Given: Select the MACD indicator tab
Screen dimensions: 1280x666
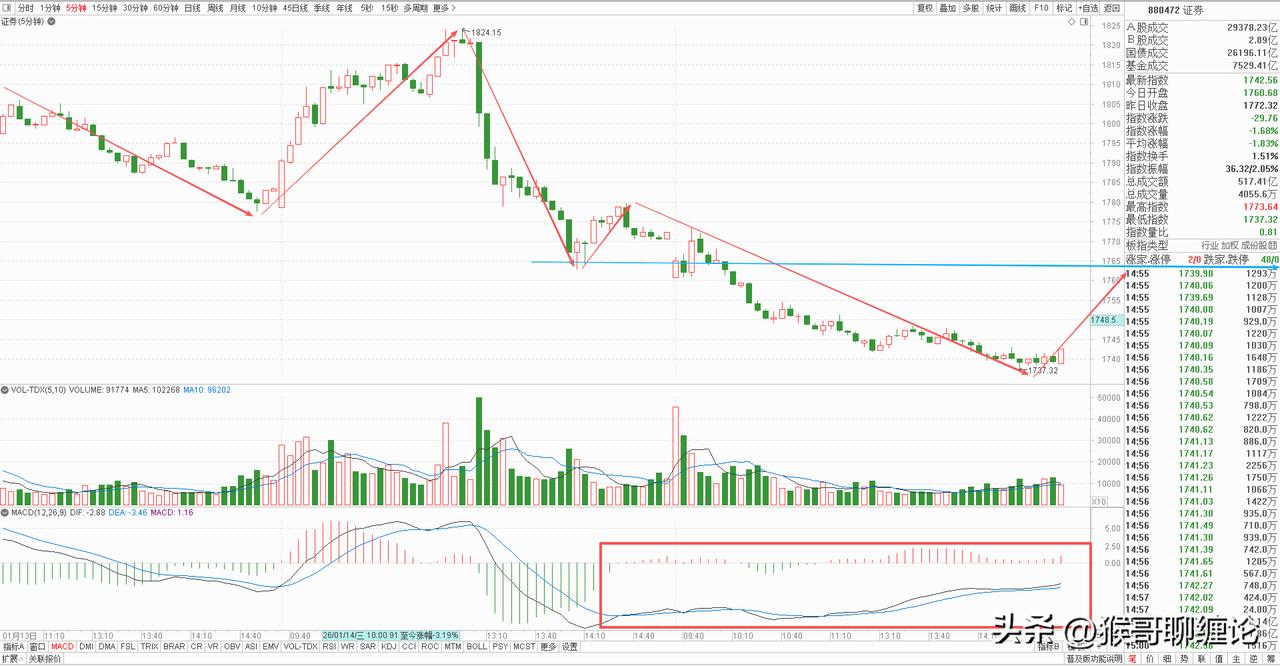Looking at the screenshot, I should click(x=63, y=646).
